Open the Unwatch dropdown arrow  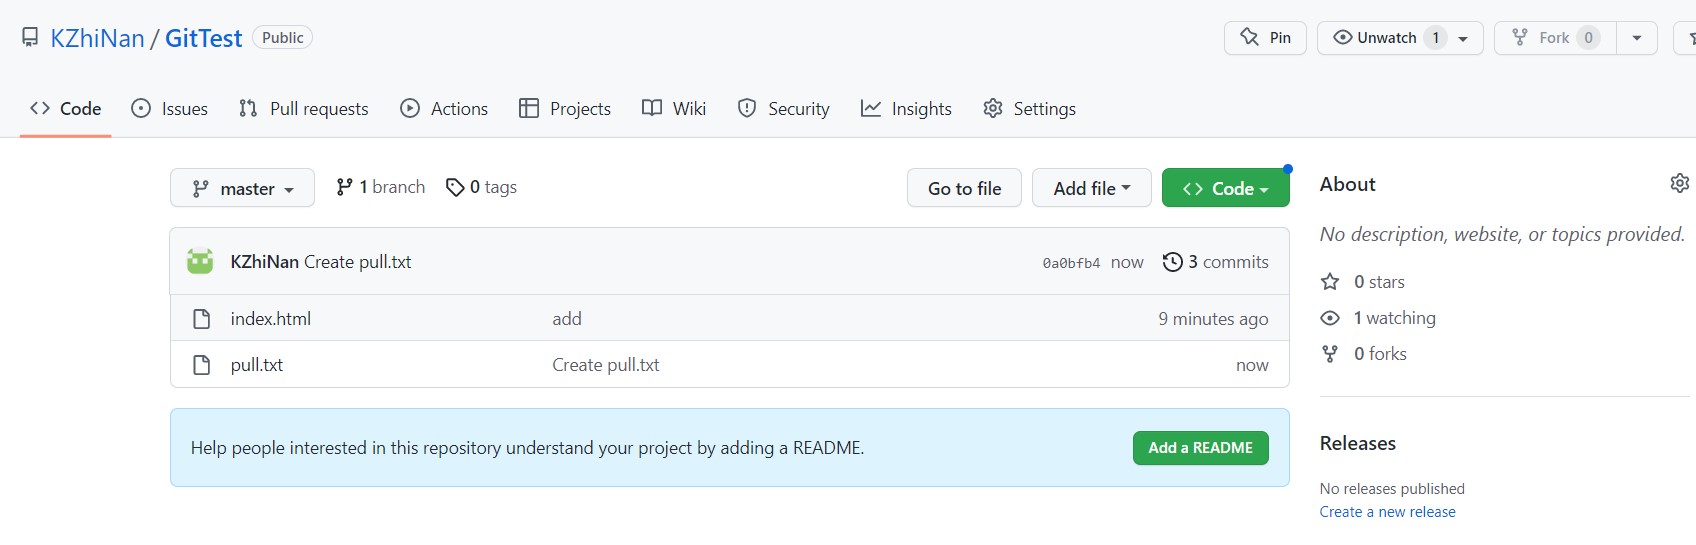tap(1464, 38)
